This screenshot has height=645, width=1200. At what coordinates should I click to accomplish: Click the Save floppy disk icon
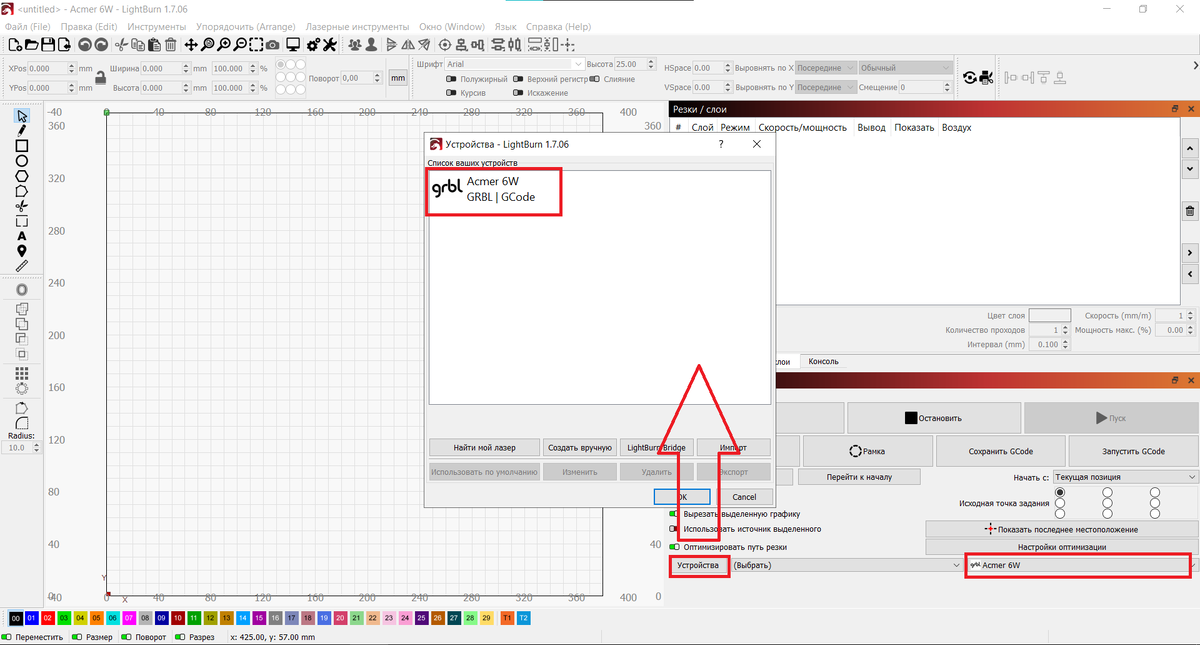48,45
